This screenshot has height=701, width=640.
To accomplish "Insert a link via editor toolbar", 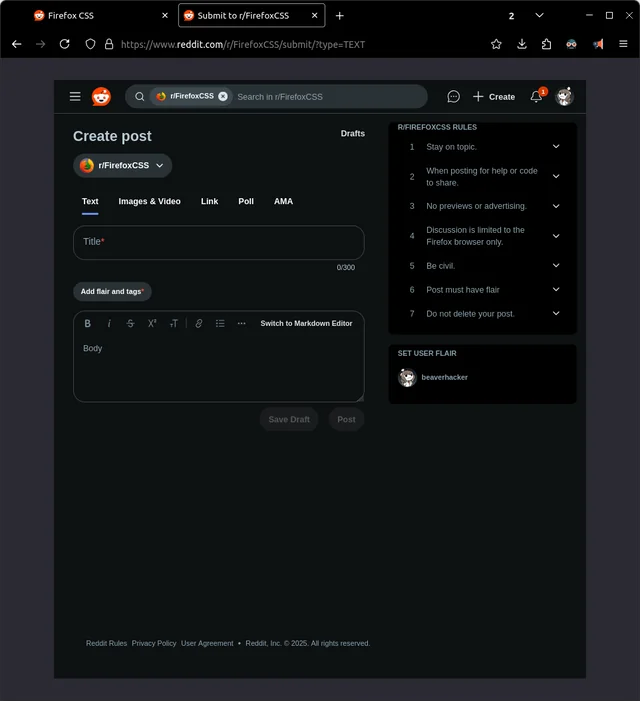I will click(x=199, y=323).
